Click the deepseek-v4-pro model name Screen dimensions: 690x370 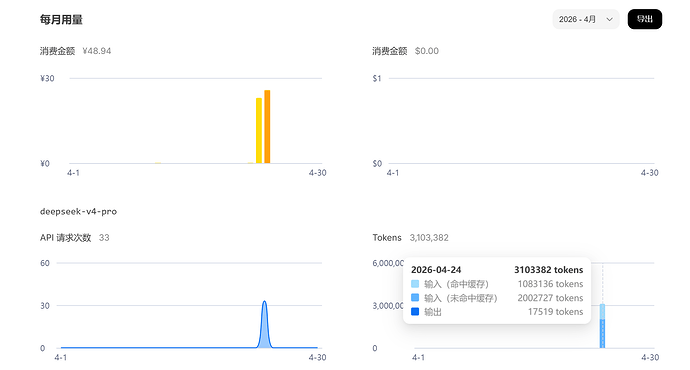click(78, 212)
